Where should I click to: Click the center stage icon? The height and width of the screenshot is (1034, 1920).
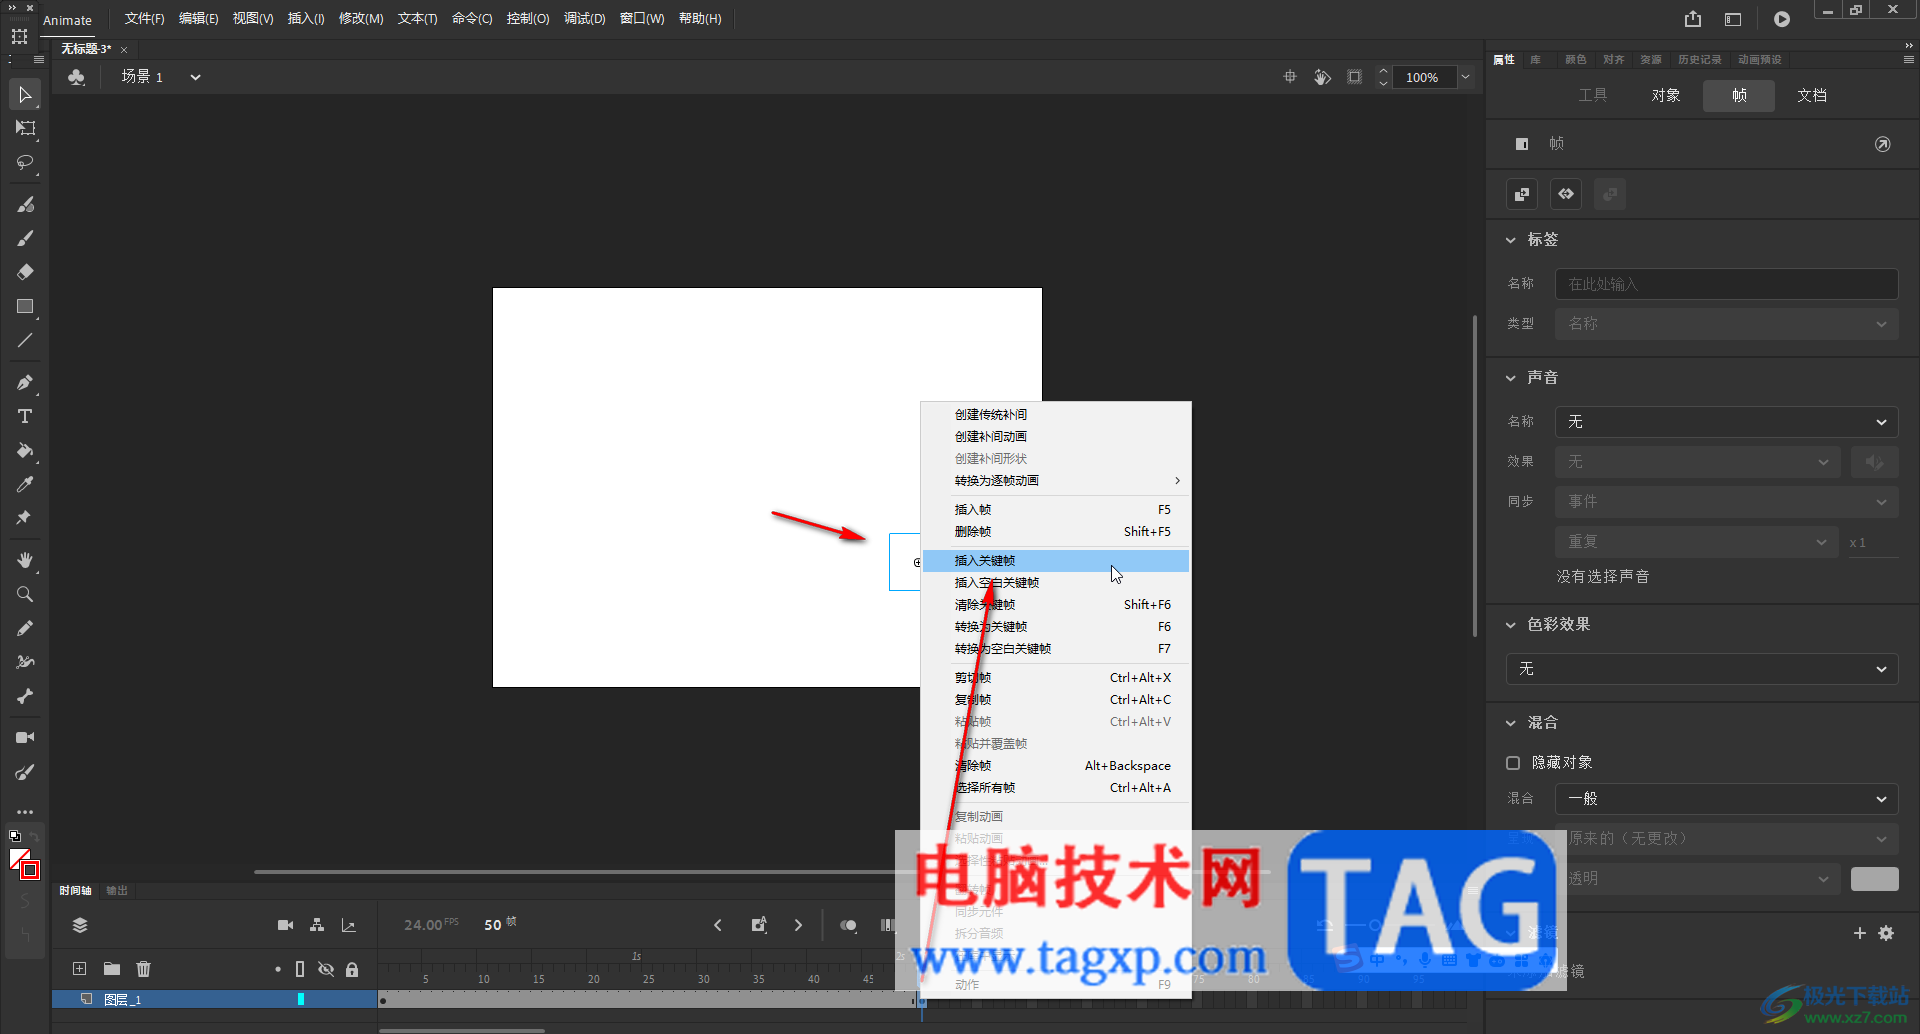pyautogui.click(x=1290, y=77)
